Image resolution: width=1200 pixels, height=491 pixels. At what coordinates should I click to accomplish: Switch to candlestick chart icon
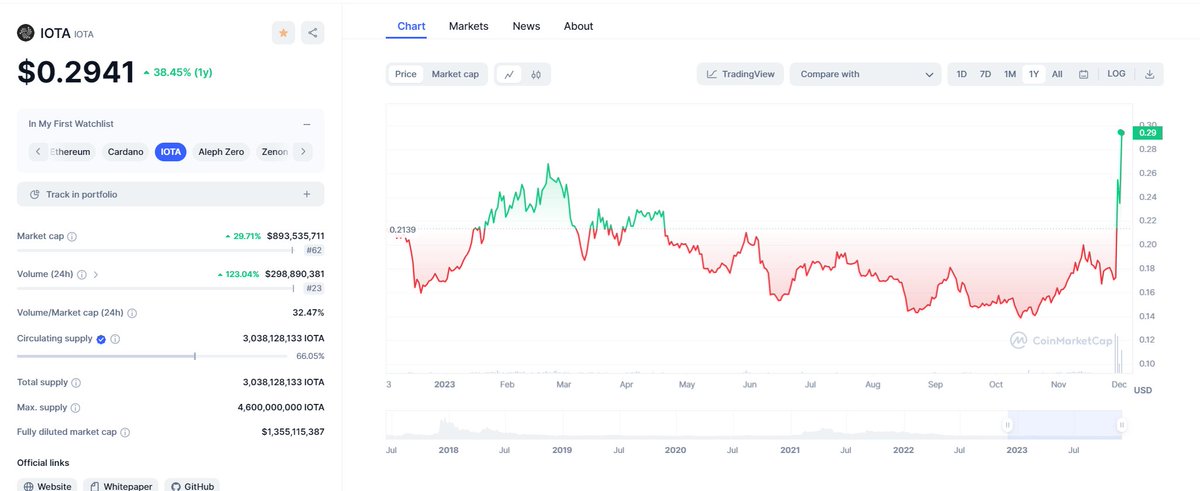[x=536, y=74]
